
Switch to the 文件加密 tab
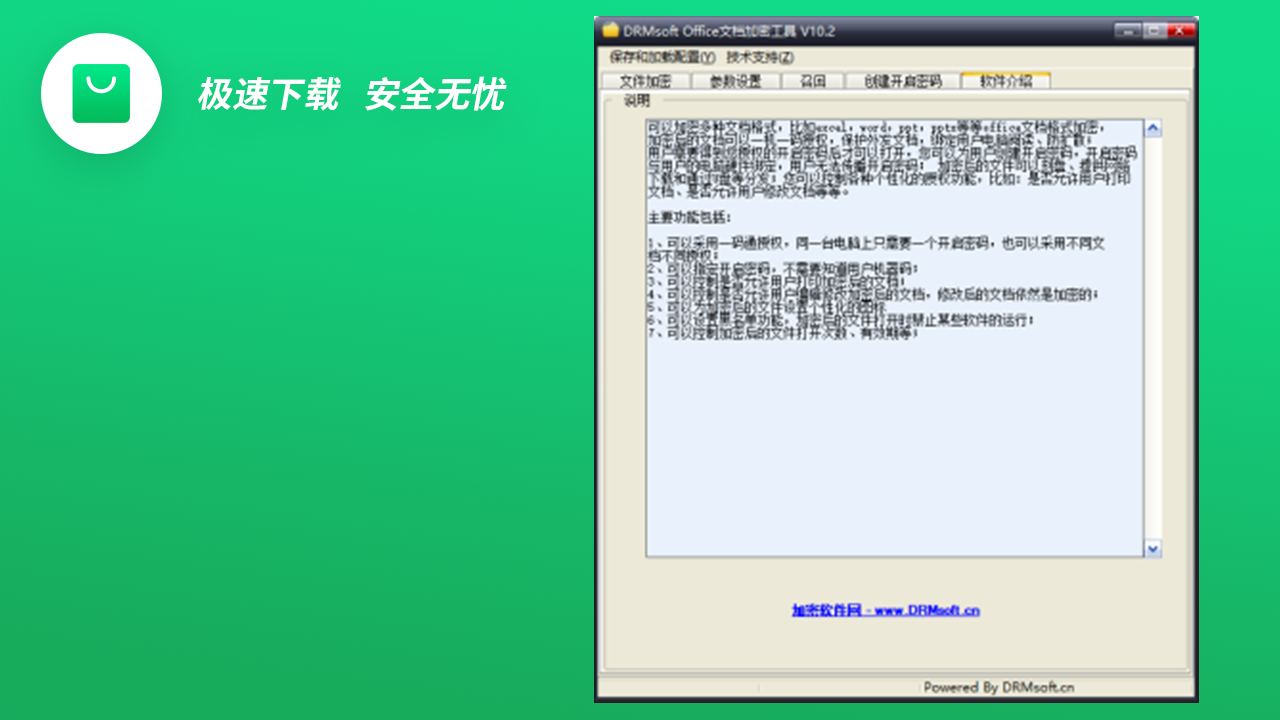point(645,80)
